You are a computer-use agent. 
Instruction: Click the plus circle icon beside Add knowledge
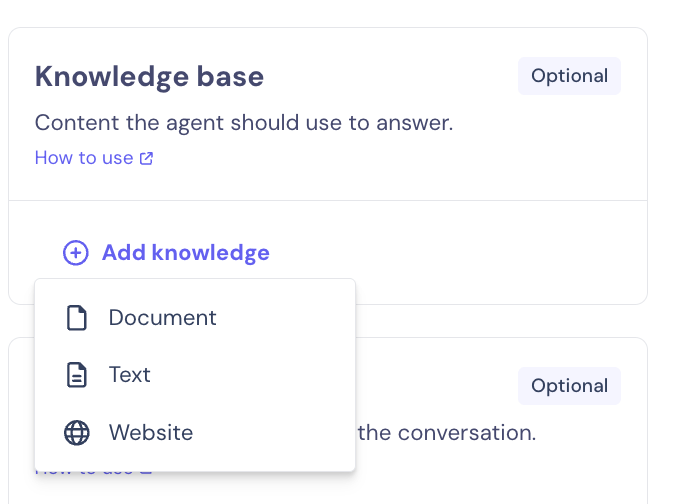click(75, 253)
